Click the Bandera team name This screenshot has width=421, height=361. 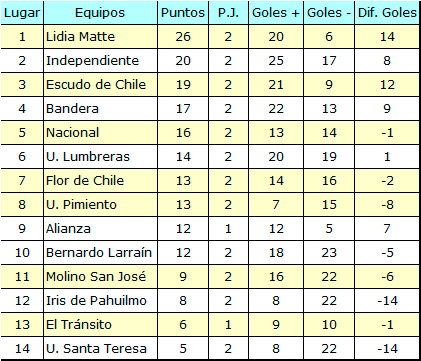pos(72,109)
